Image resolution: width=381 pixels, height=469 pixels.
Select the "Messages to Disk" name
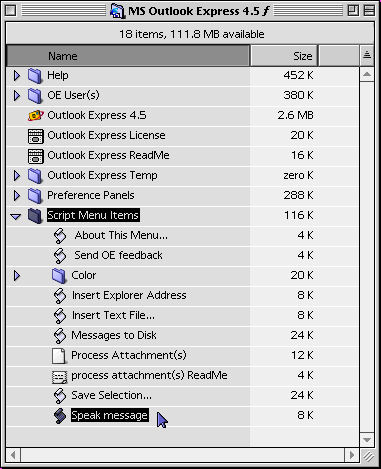pyautogui.click(x=114, y=335)
